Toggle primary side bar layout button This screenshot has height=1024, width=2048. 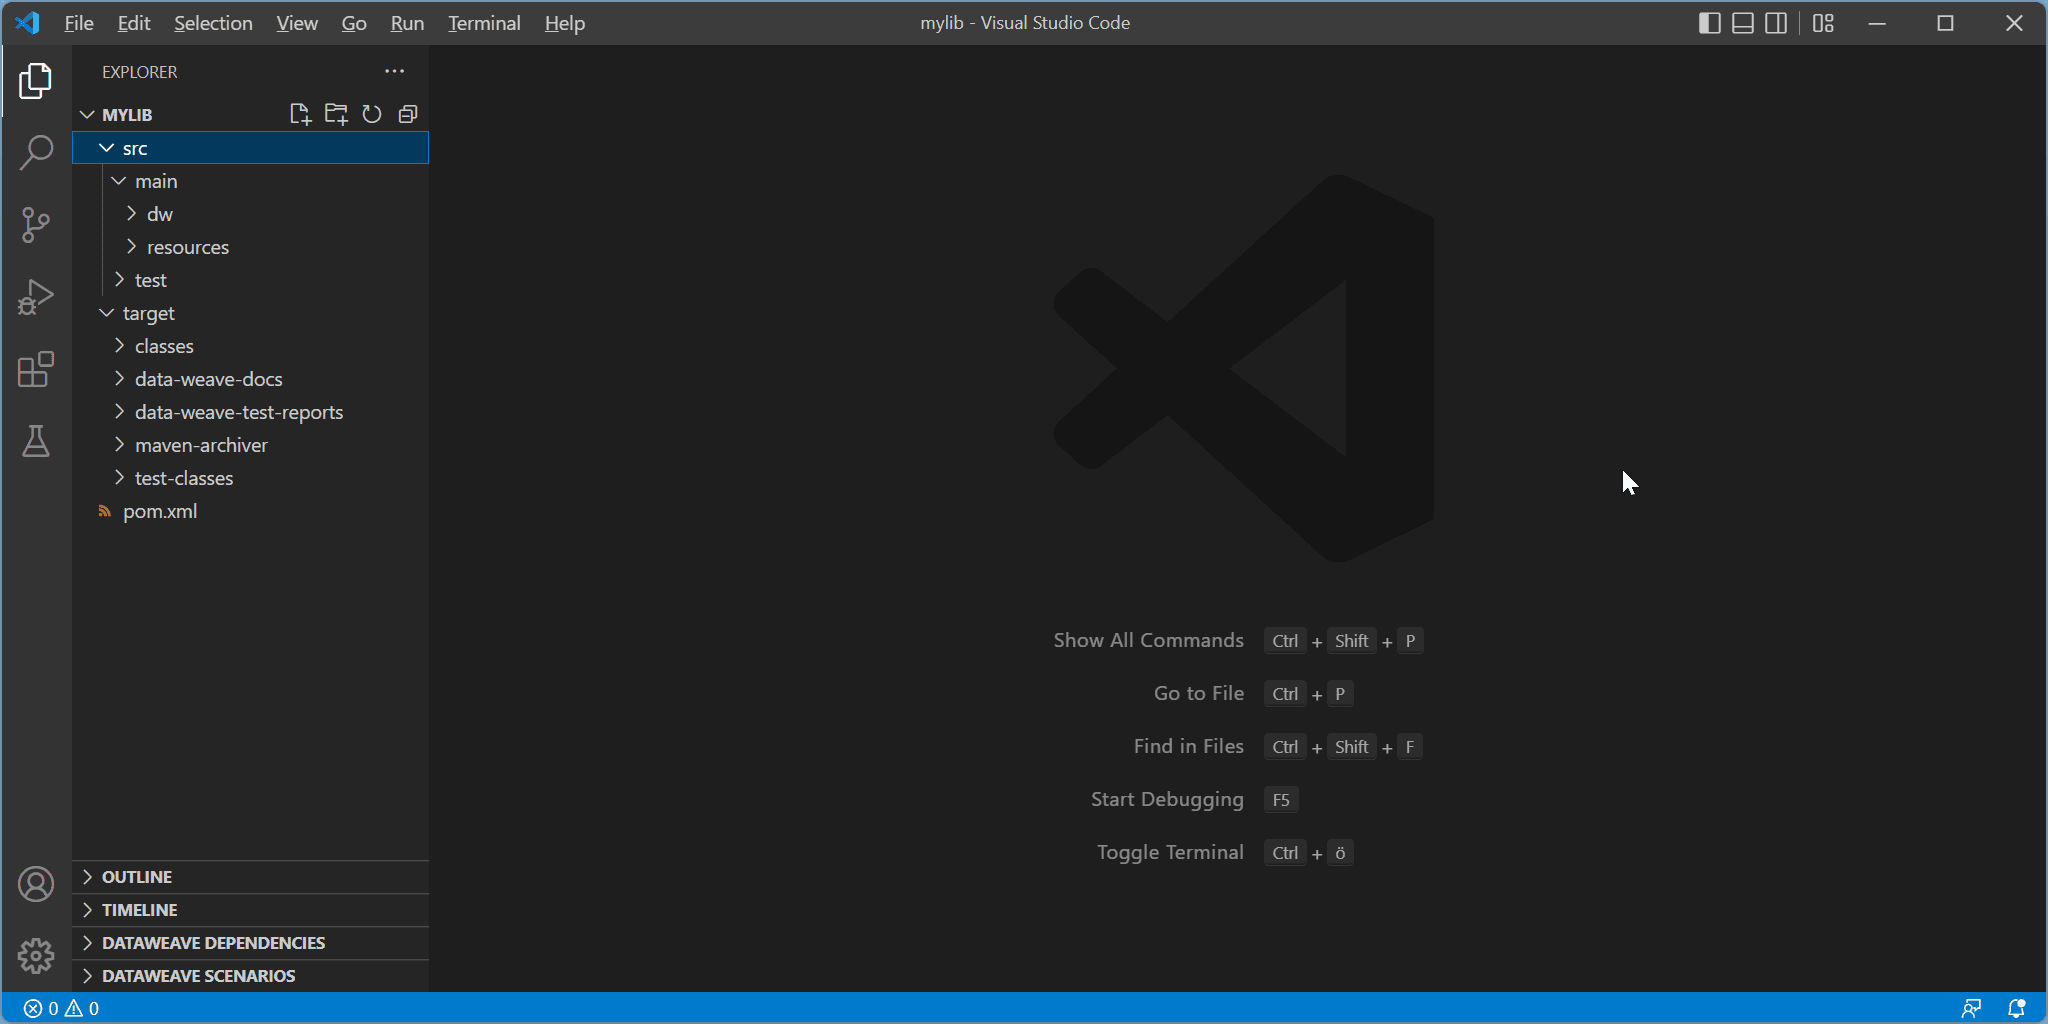tap(1710, 23)
